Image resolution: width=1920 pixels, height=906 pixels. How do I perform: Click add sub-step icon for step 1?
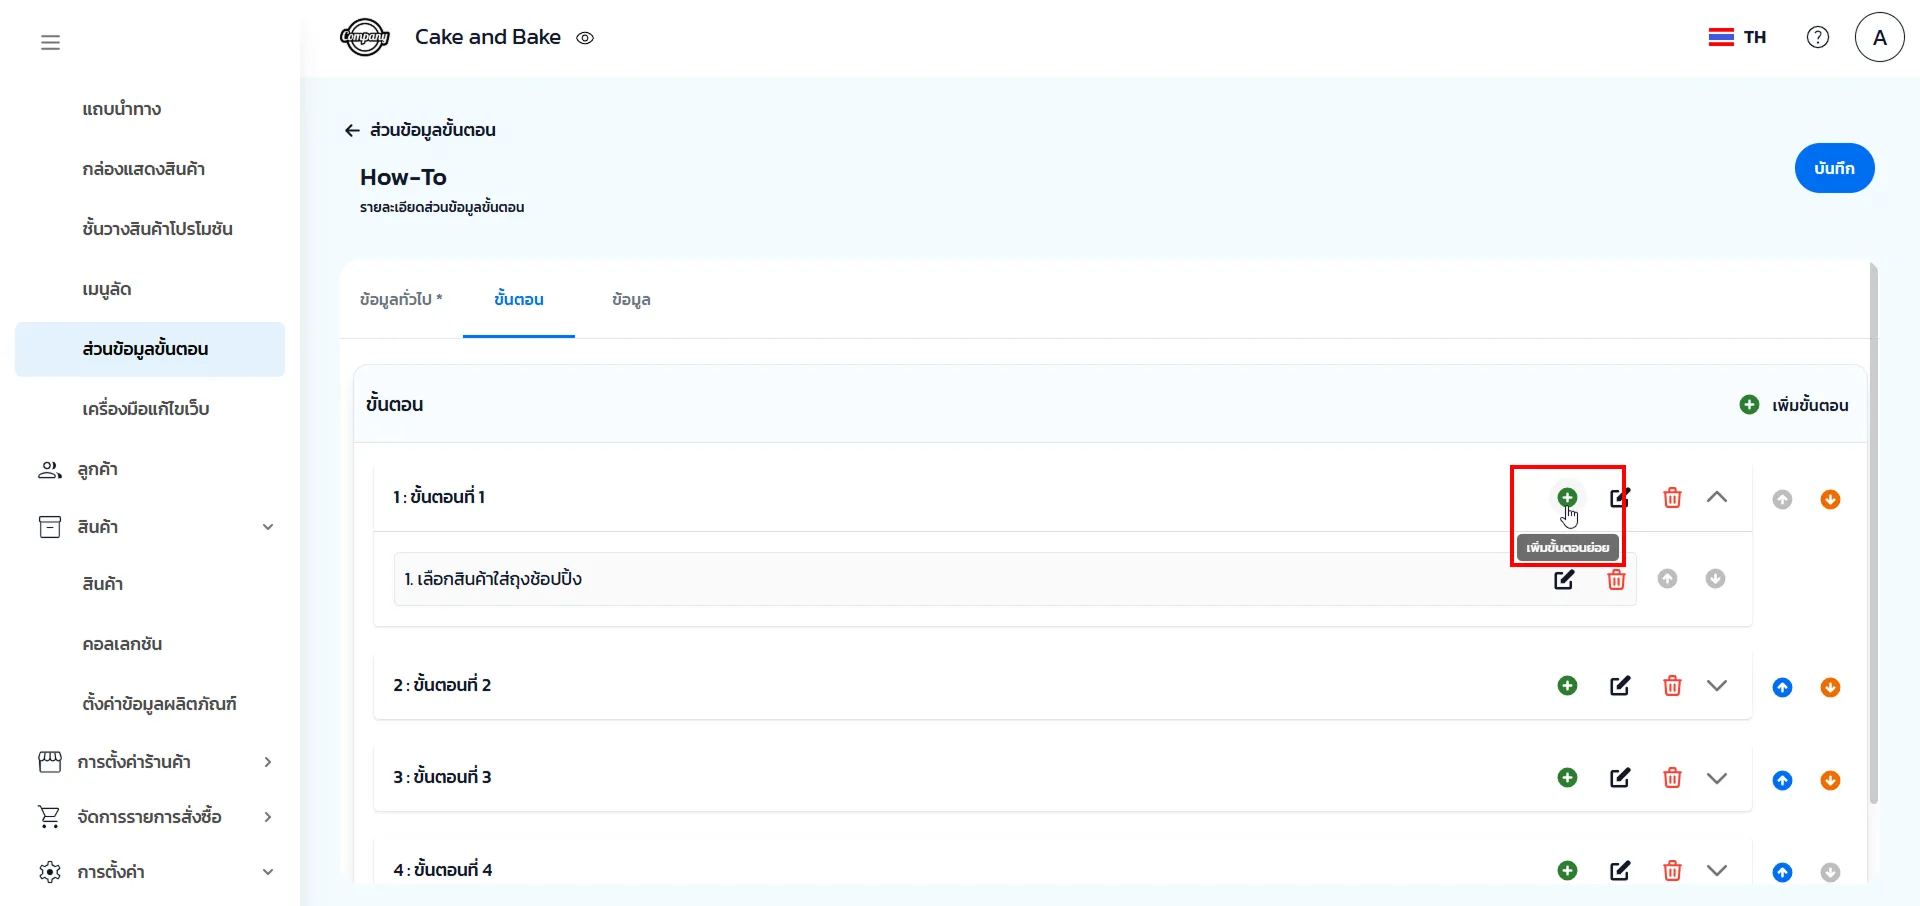pos(1567,497)
